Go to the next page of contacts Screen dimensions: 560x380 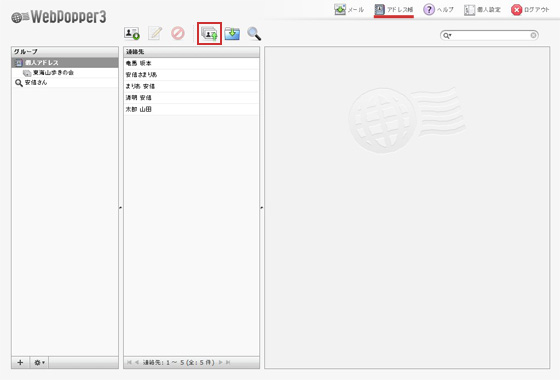[220, 362]
